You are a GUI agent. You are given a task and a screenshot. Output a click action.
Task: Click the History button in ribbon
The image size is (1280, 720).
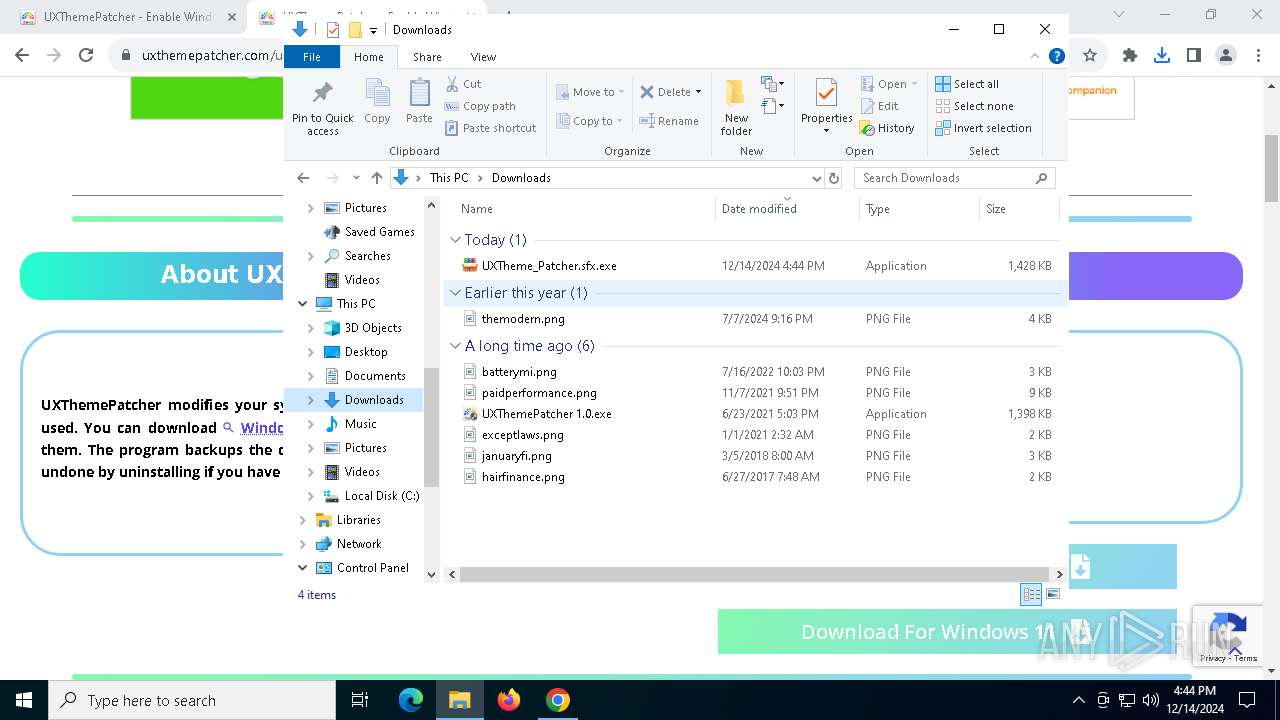(x=887, y=128)
